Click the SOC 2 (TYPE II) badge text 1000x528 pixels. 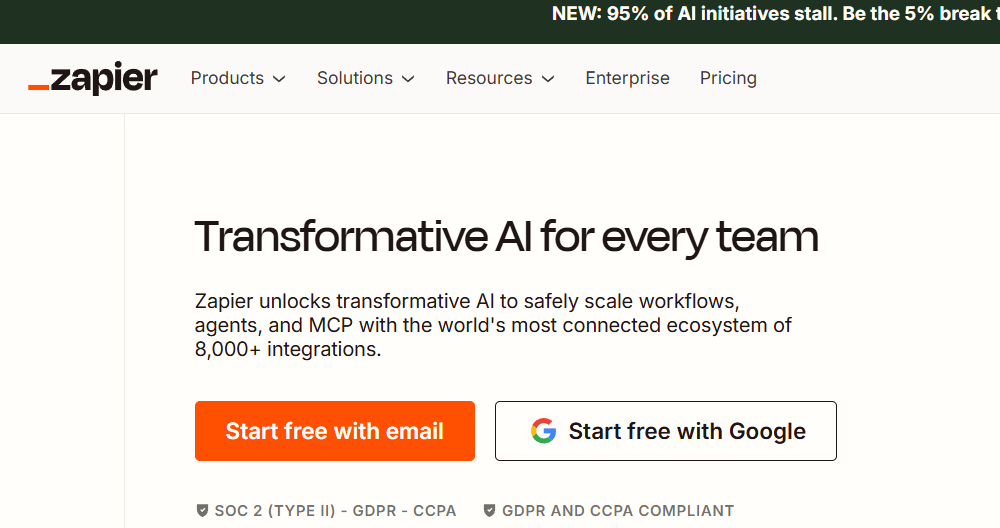pos(335,511)
